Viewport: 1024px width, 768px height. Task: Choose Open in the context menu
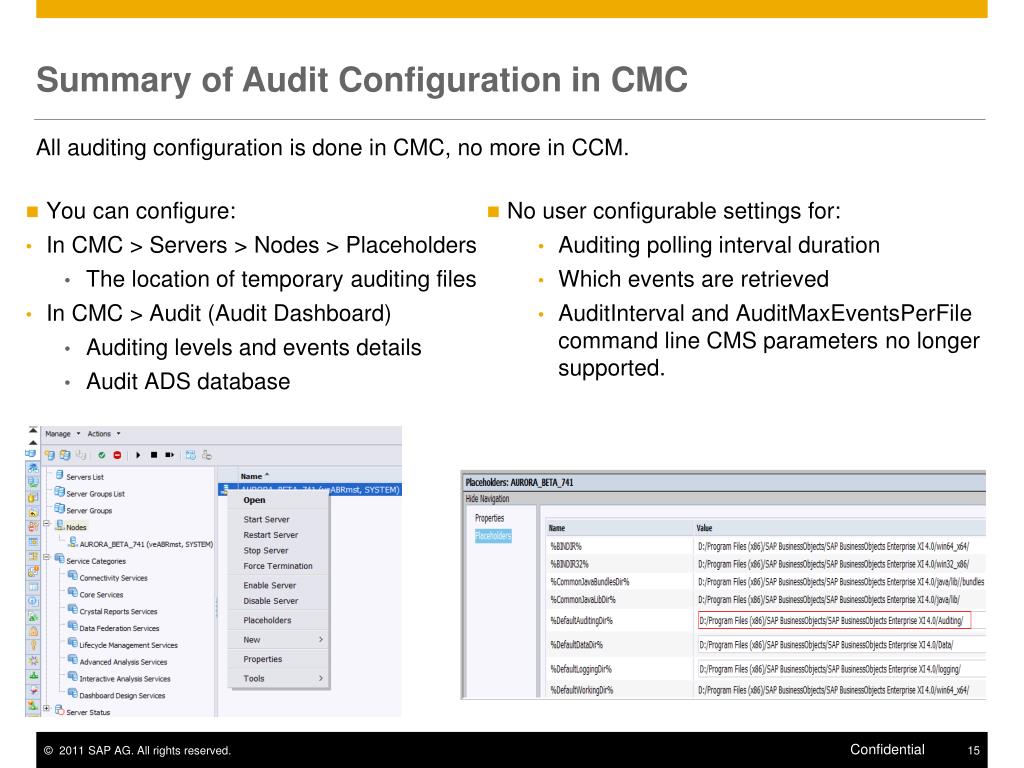click(255, 500)
